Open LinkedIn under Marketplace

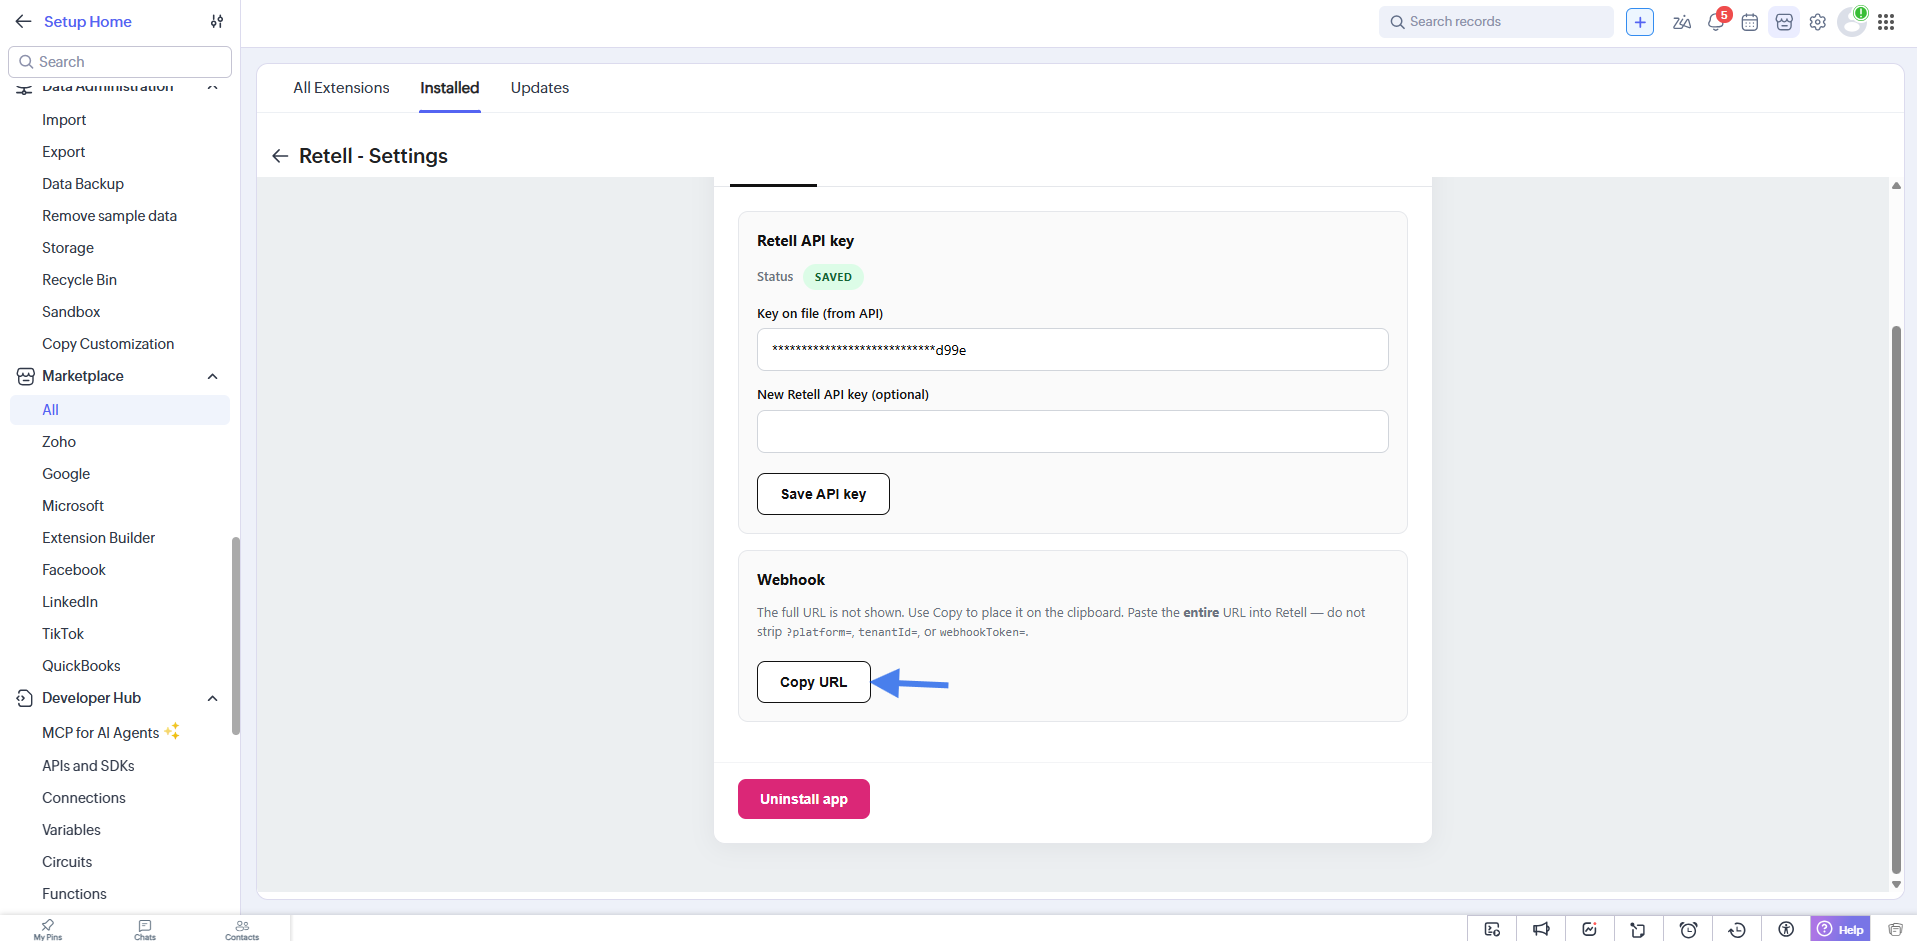point(70,602)
